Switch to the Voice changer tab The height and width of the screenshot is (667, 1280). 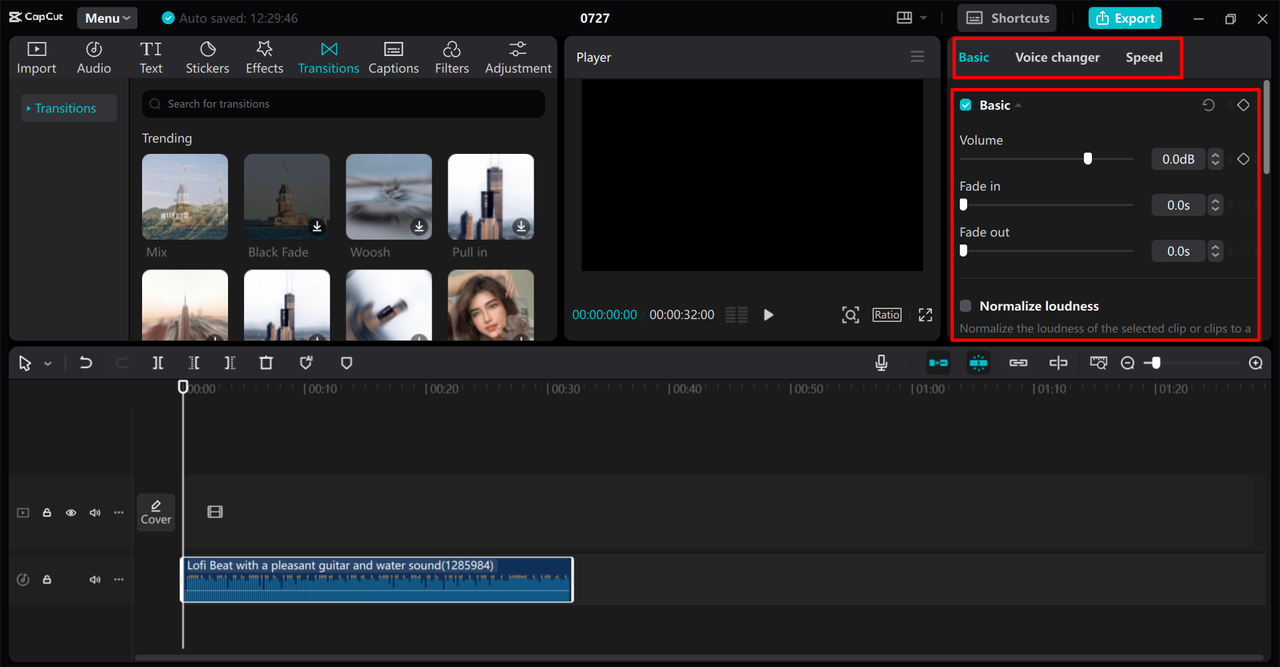coord(1057,57)
